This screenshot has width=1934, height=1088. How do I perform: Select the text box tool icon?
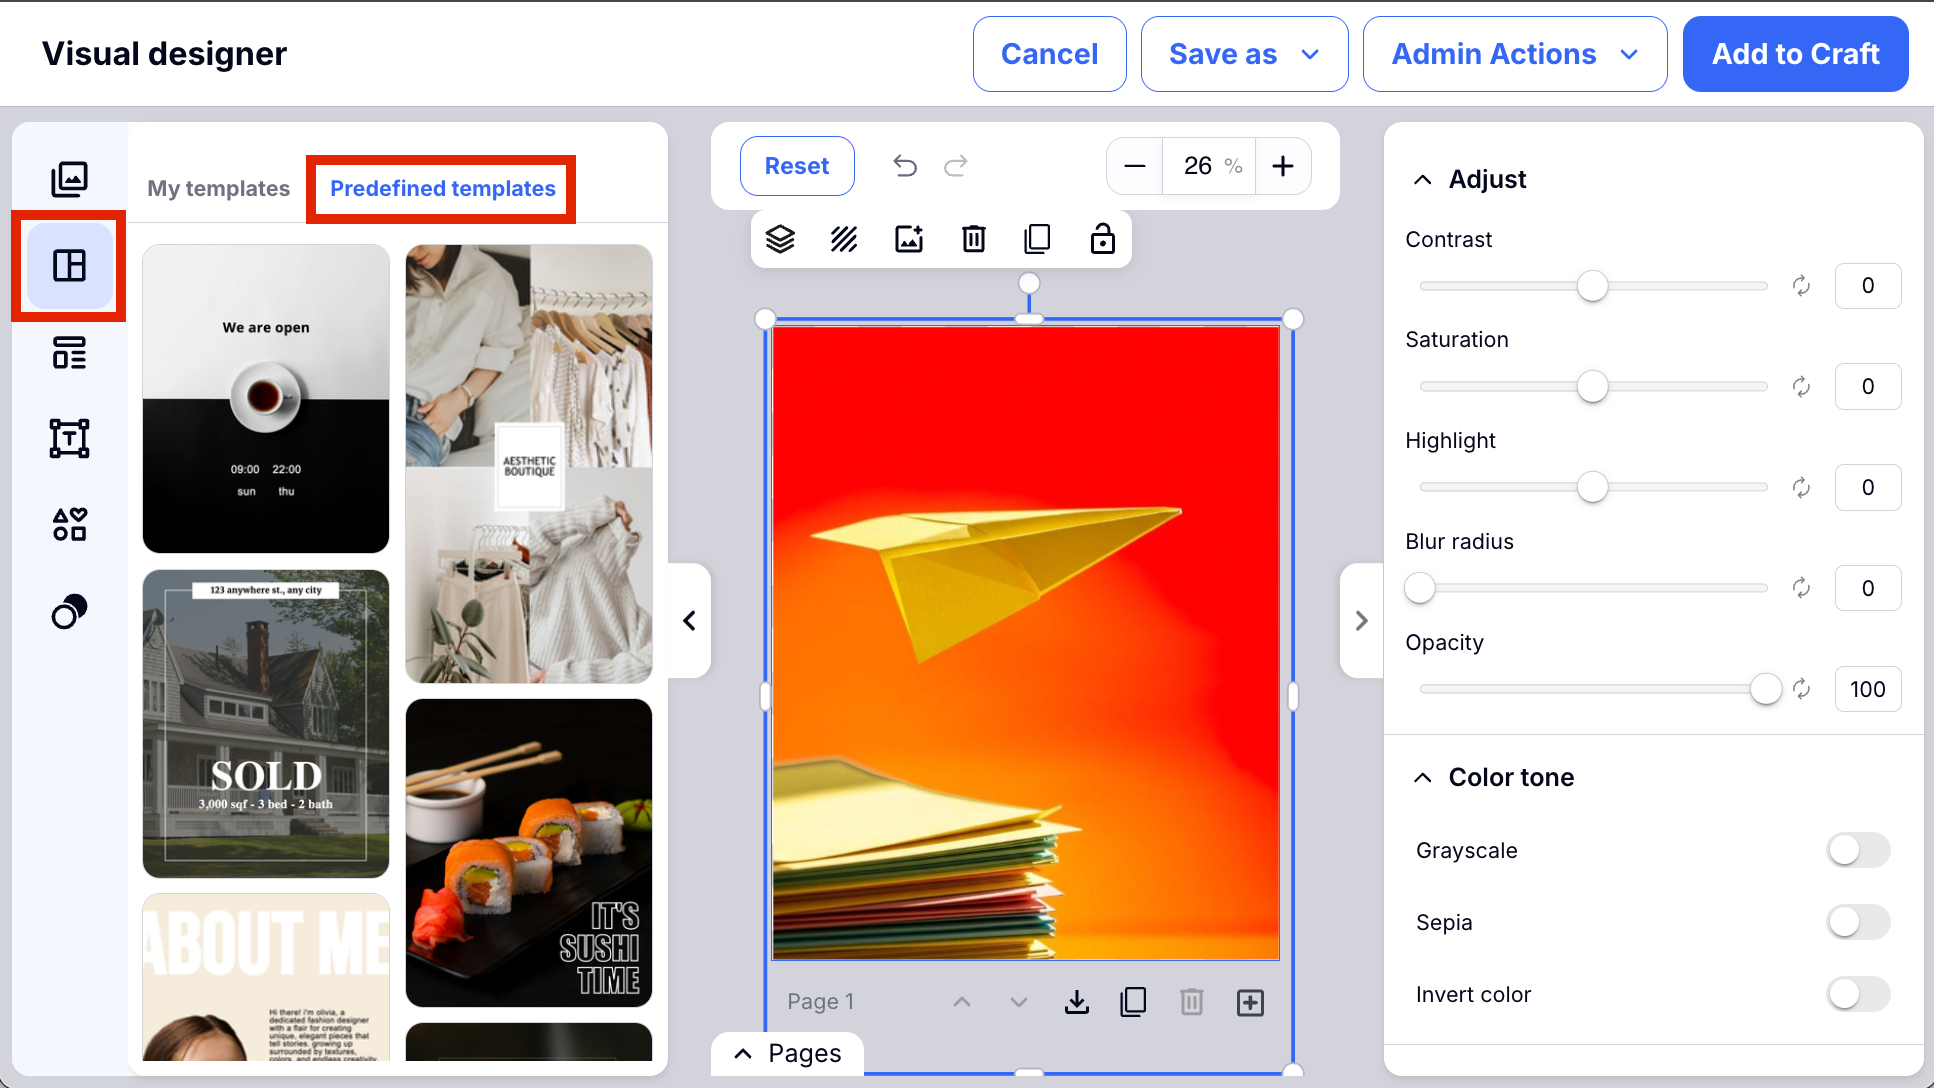tap(69, 438)
